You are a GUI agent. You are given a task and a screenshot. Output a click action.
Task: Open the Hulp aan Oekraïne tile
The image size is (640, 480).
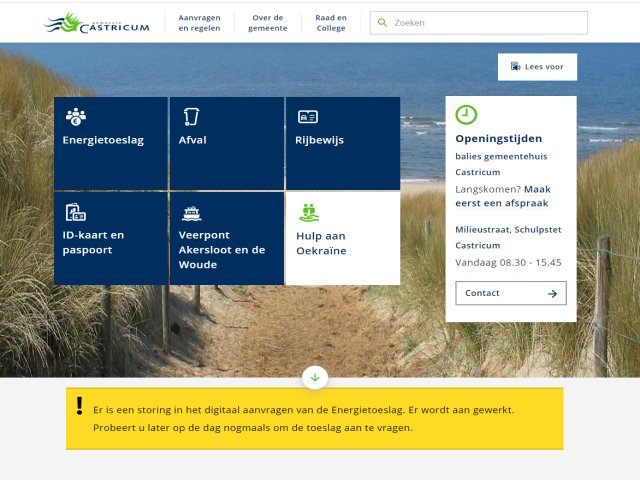coord(343,238)
